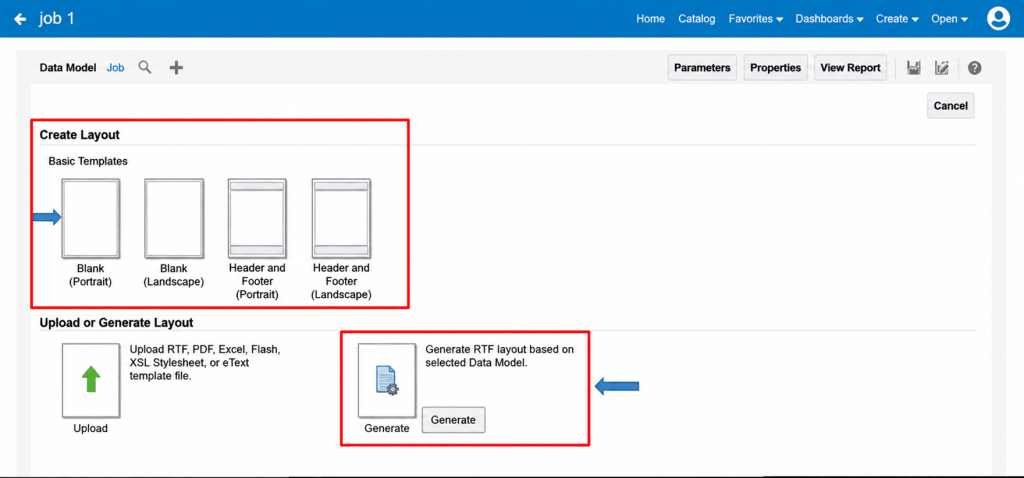Go to Home in the top navigation

click(650, 19)
